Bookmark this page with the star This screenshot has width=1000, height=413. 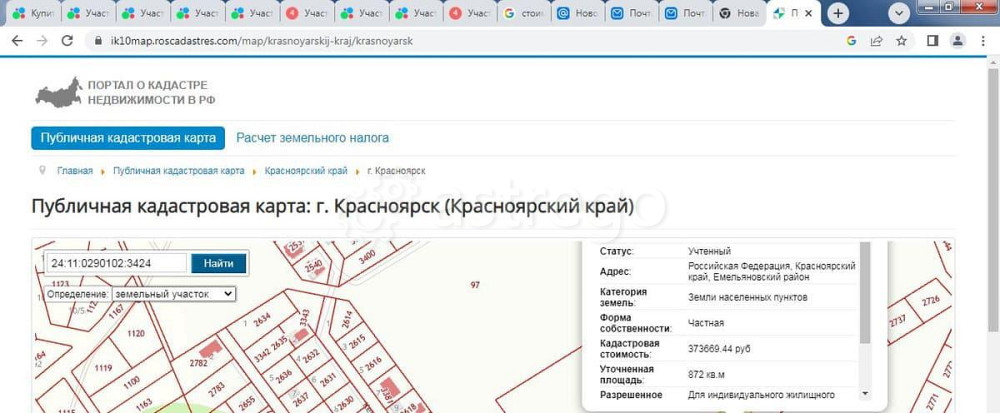pyautogui.click(x=901, y=41)
